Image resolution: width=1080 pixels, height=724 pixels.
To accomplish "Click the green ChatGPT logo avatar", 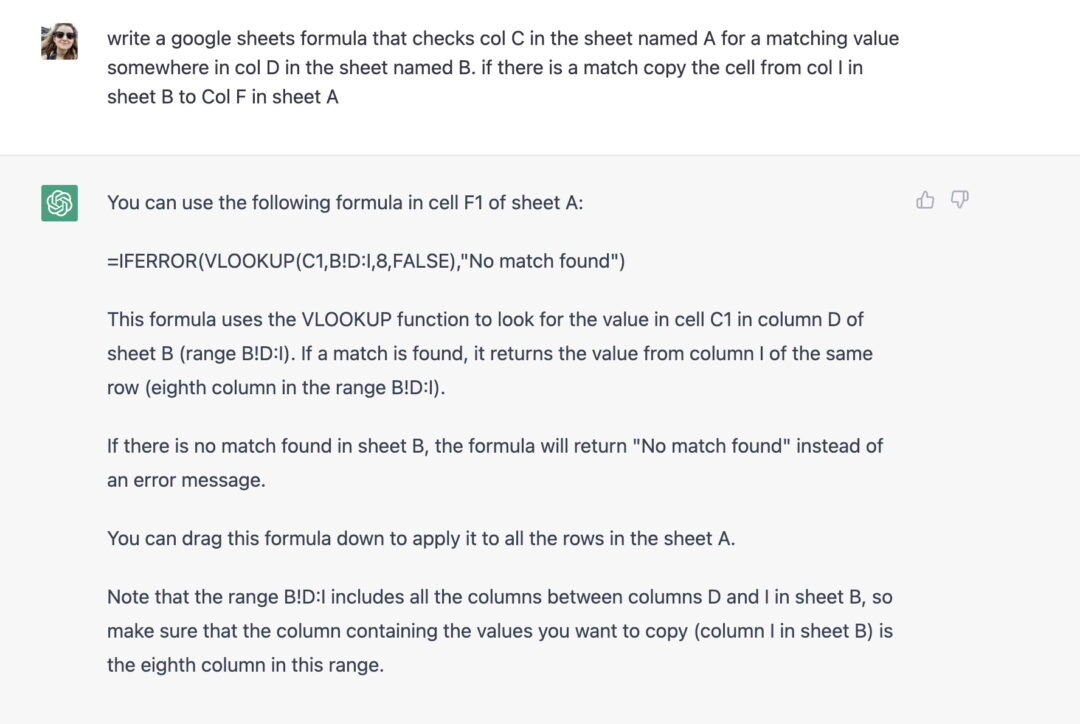I will pos(59,203).
